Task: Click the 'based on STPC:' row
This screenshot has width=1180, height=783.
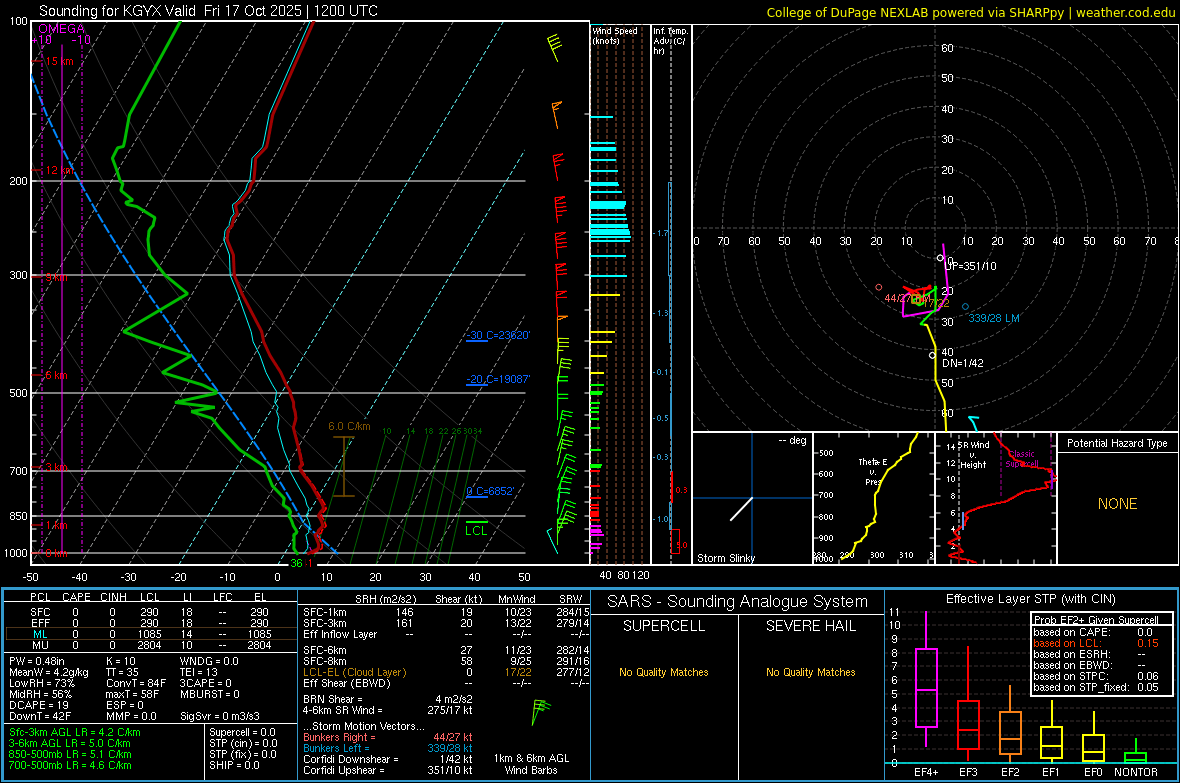Action: tap(1096, 676)
